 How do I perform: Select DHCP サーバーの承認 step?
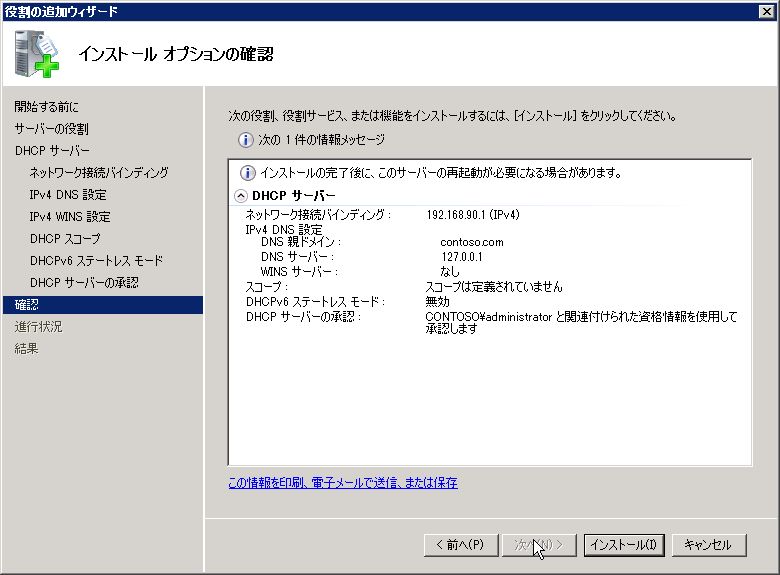coord(84,283)
